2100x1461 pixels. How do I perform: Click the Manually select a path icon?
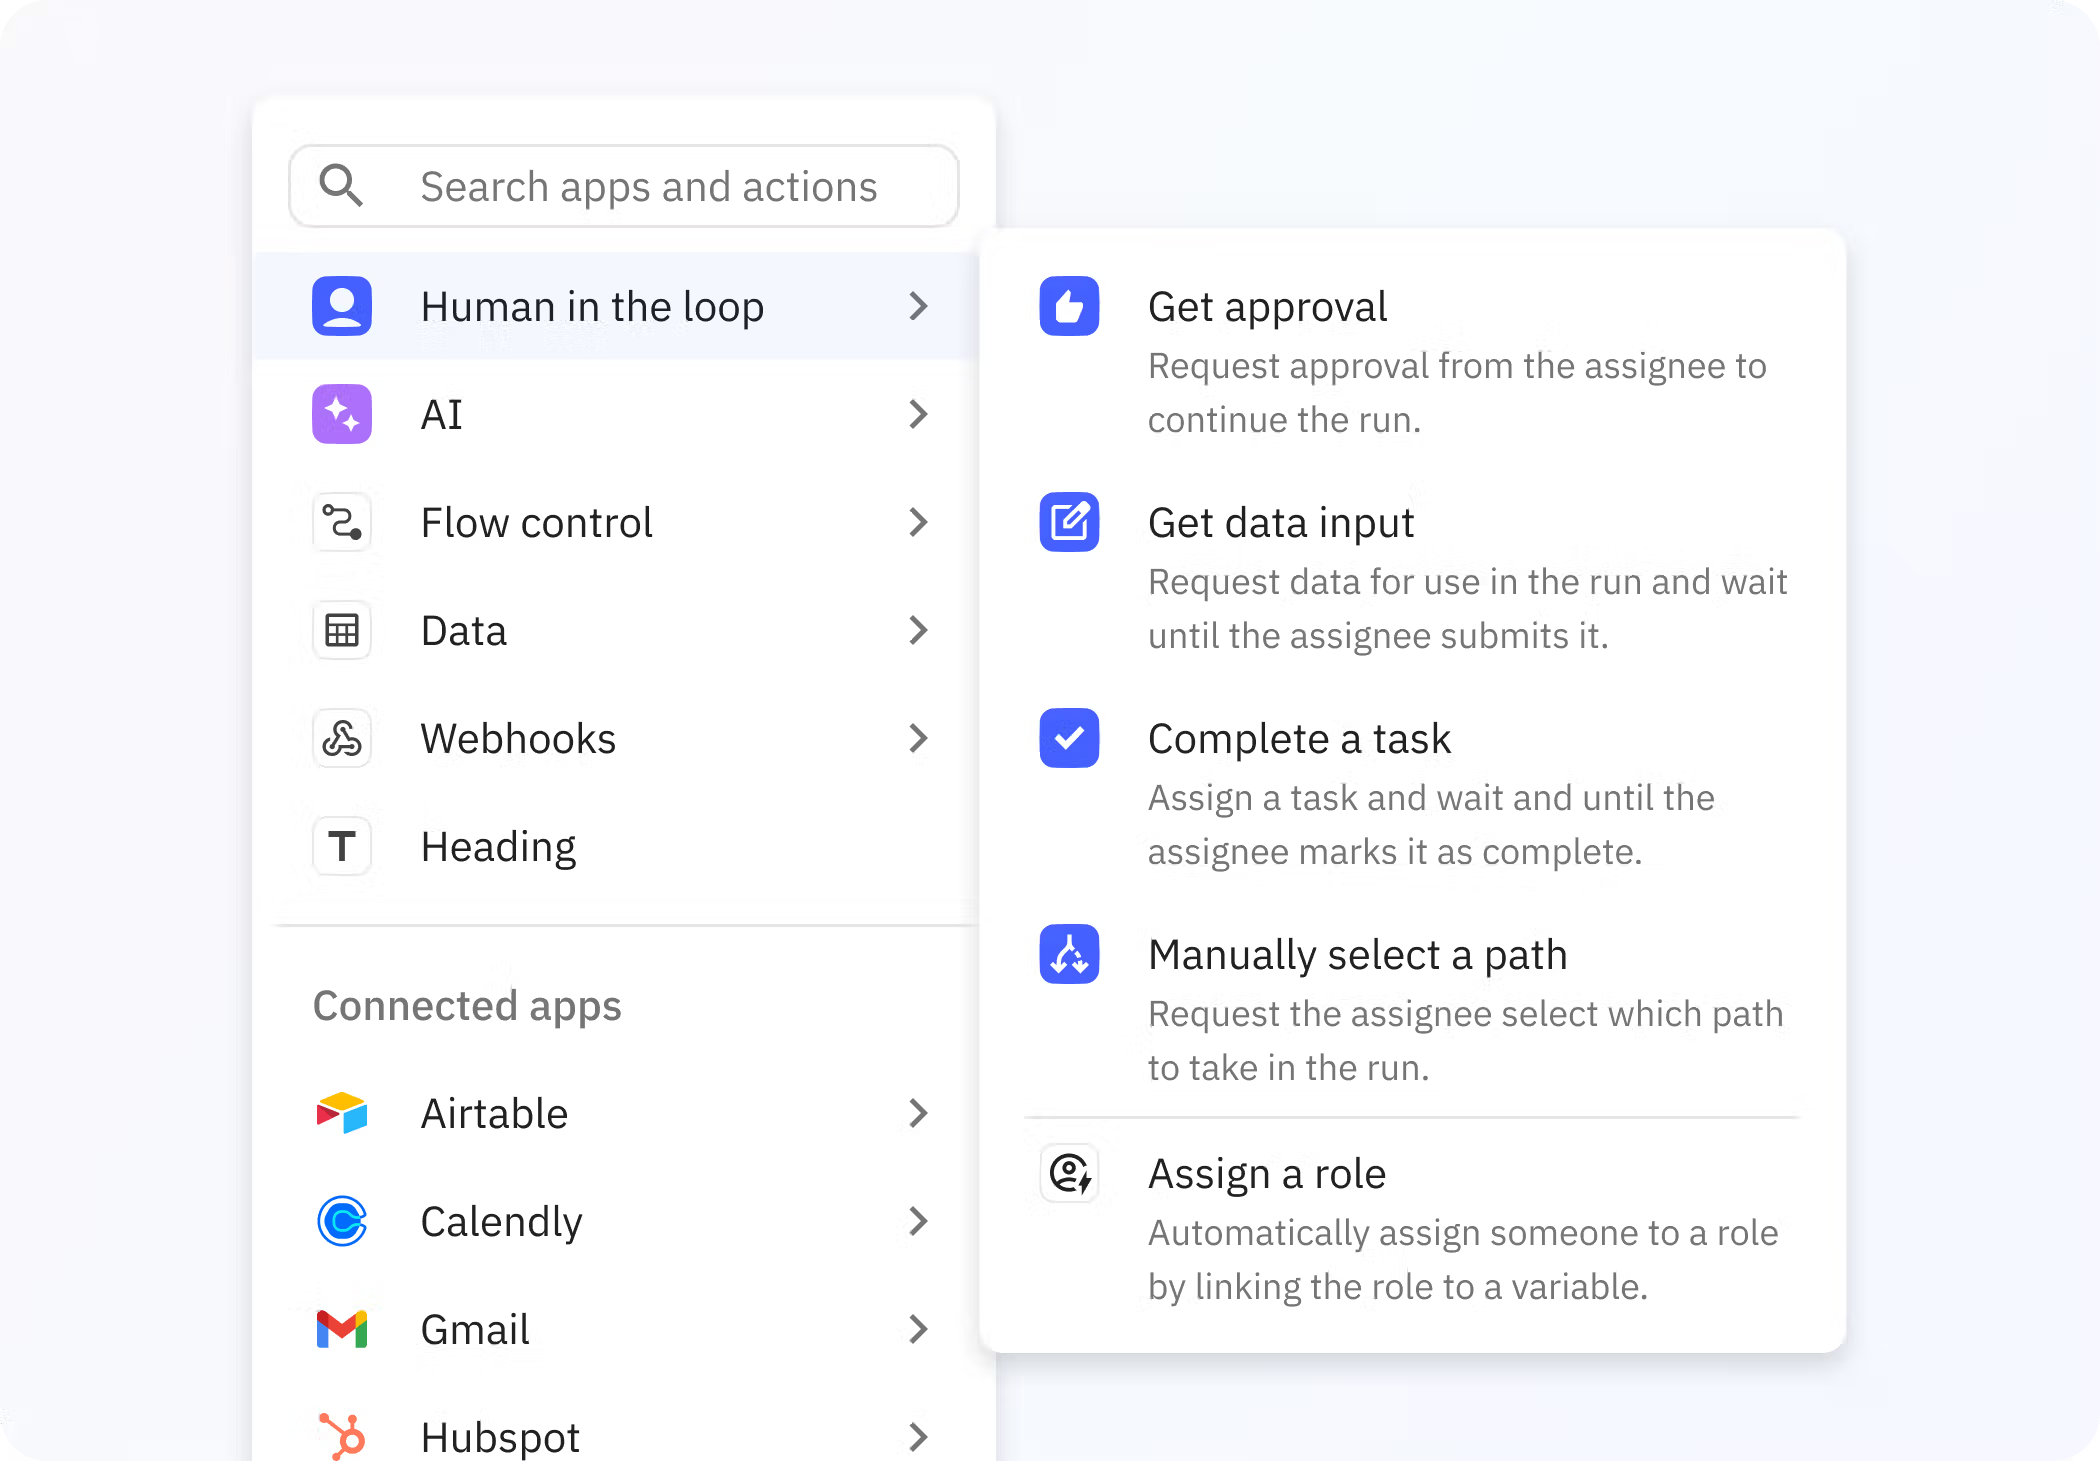click(1069, 954)
